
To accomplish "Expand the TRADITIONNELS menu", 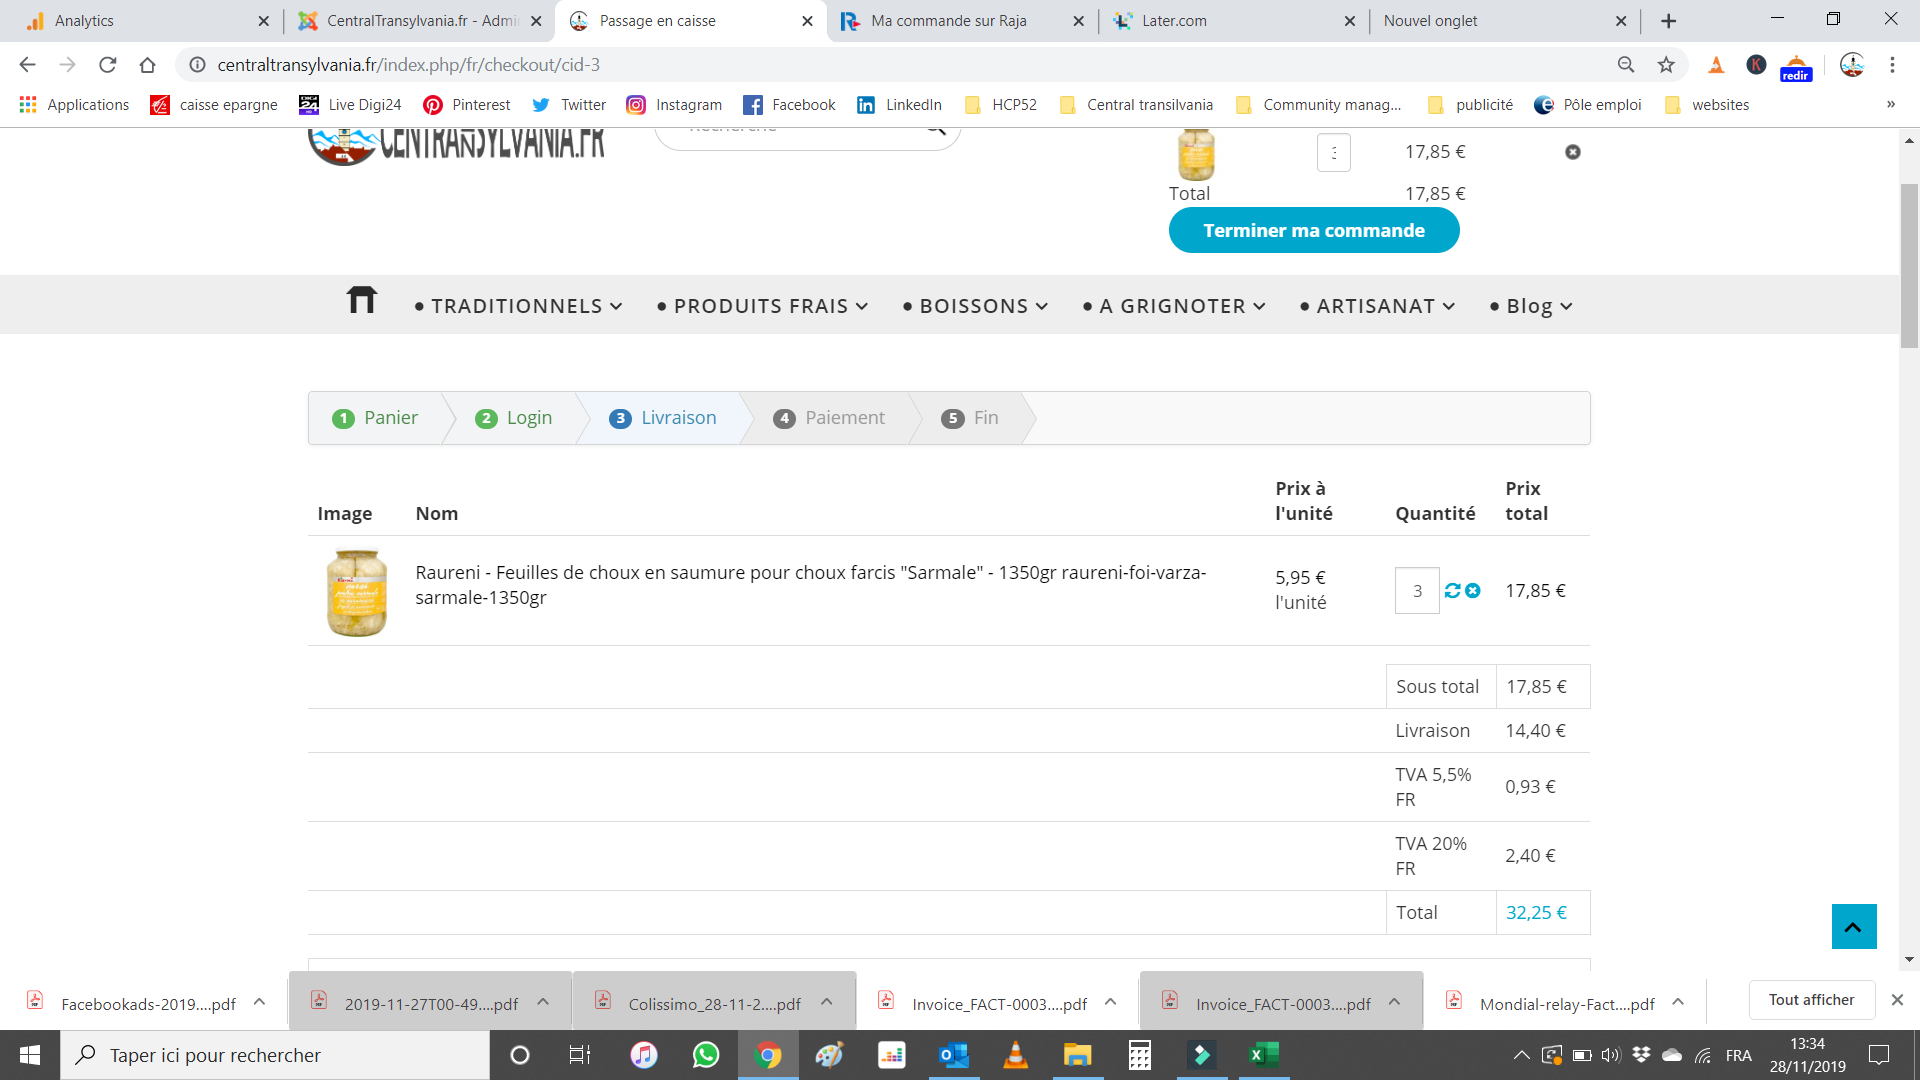I will click(517, 306).
